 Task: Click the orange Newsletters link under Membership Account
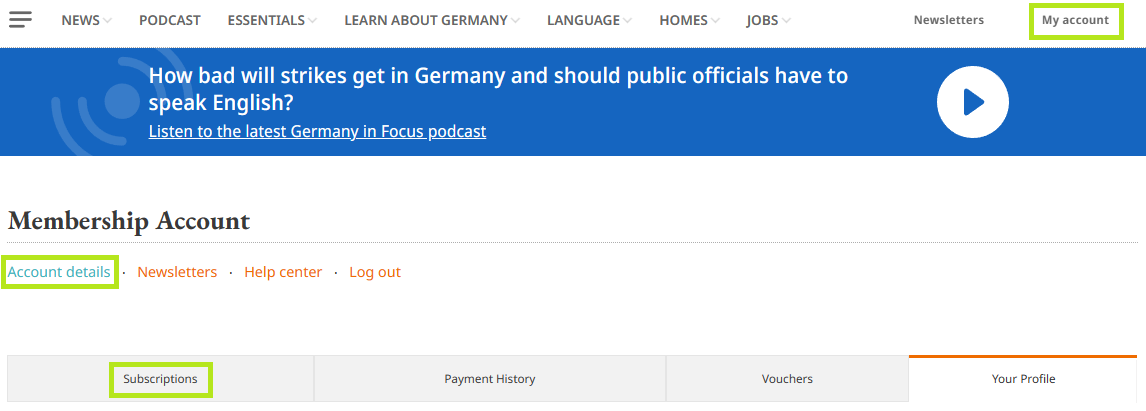click(177, 272)
